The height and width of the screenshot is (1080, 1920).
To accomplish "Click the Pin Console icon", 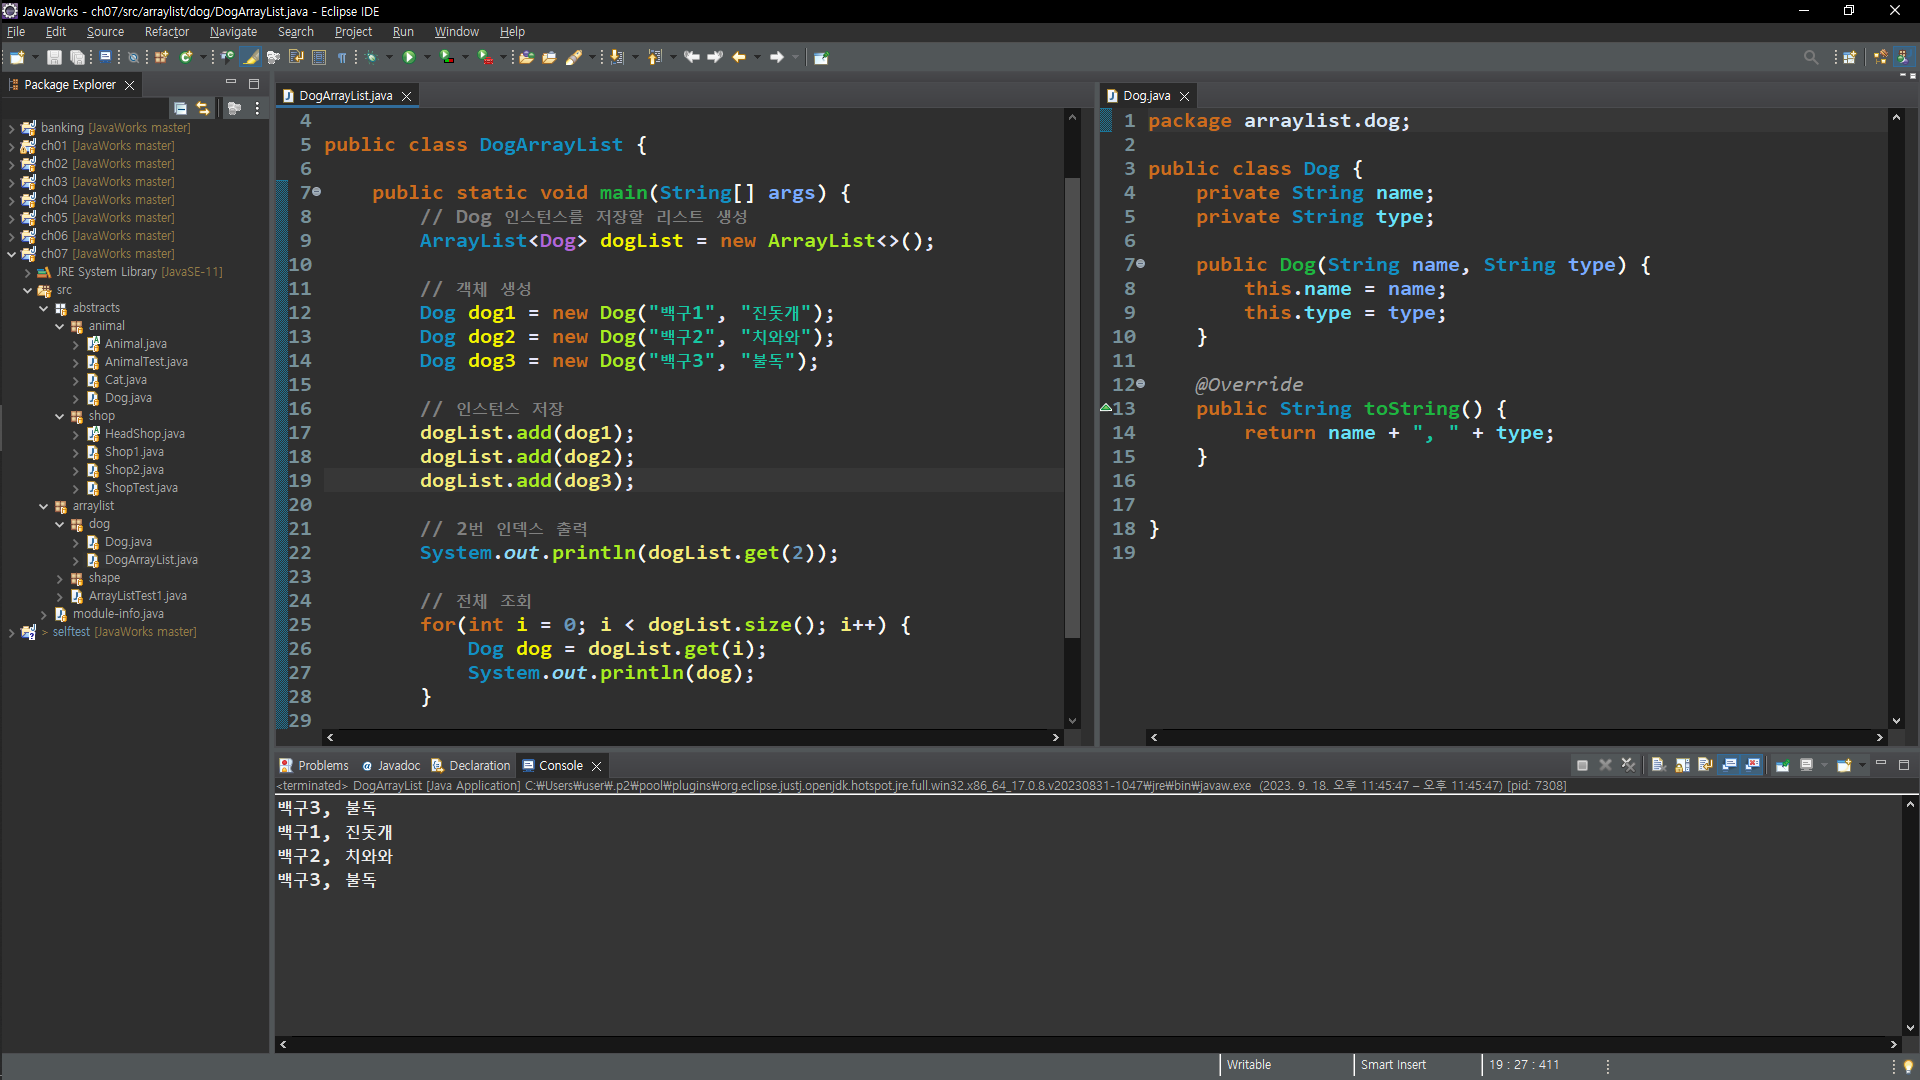I will pyautogui.click(x=1783, y=765).
